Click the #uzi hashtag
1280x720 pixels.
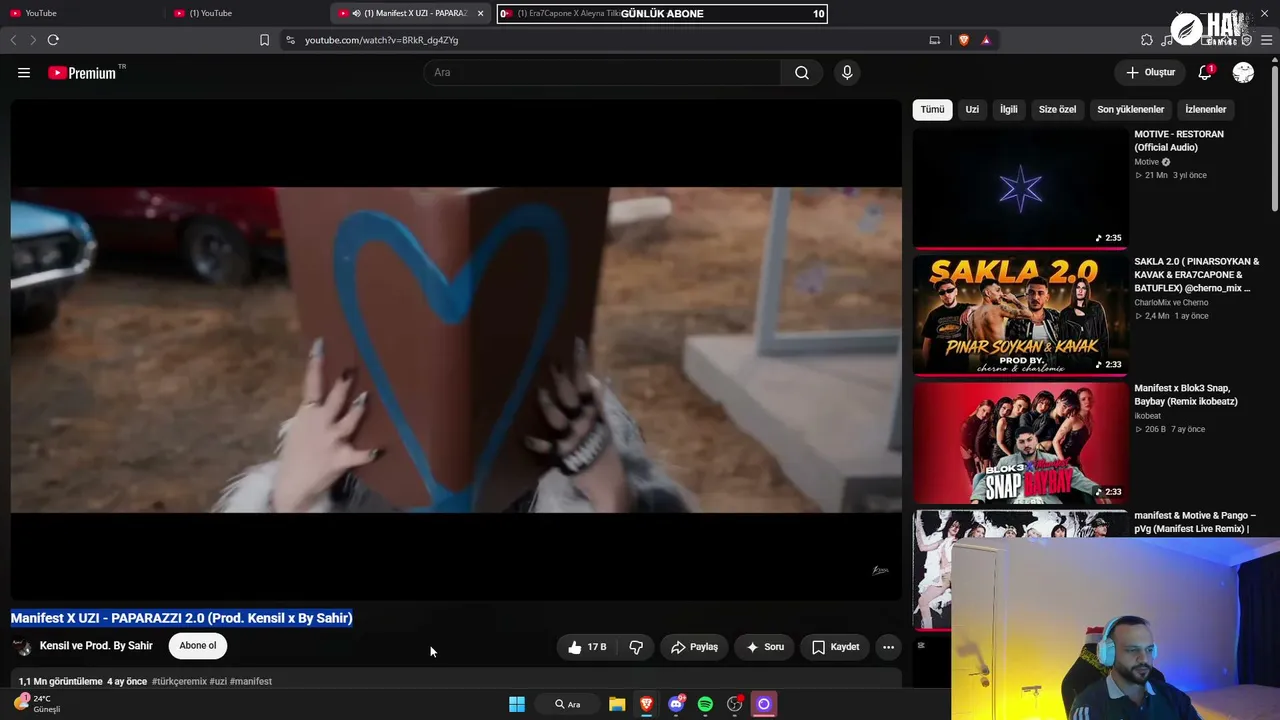pyautogui.click(x=218, y=681)
